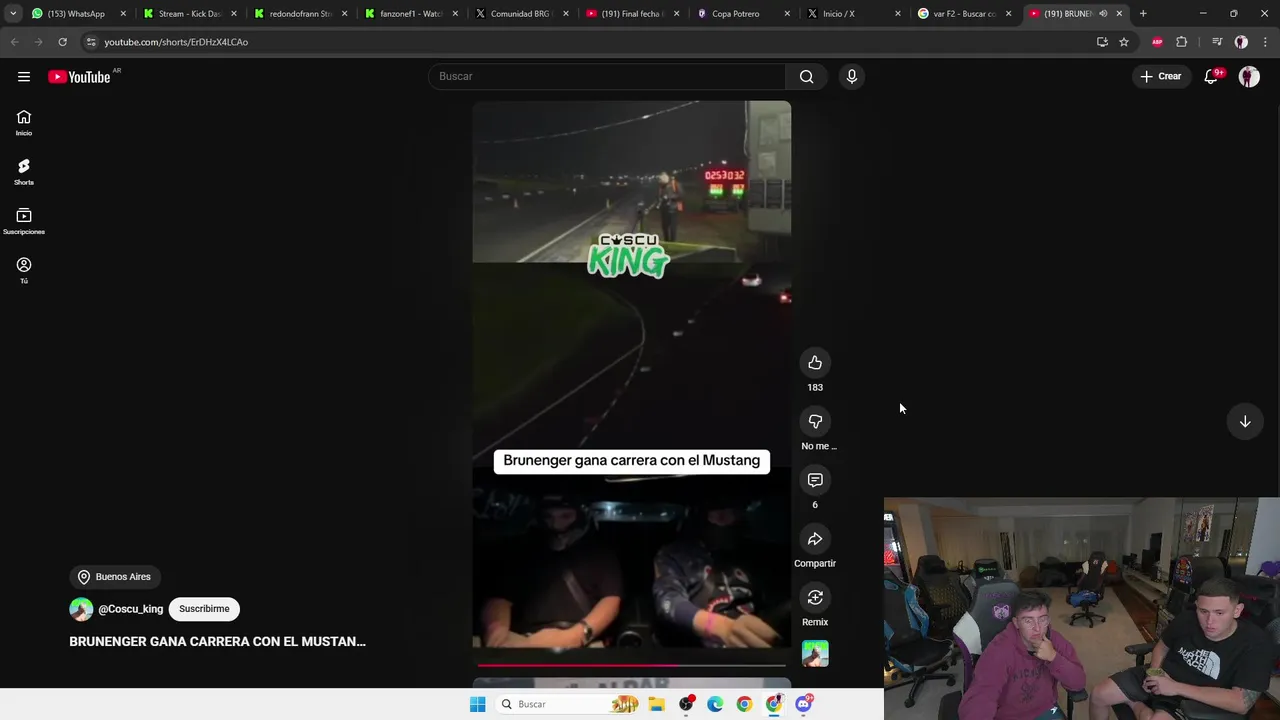The height and width of the screenshot is (720, 1280).
Task: Switch to the redondofrann tab
Action: pyautogui.click(x=299, y=14)
